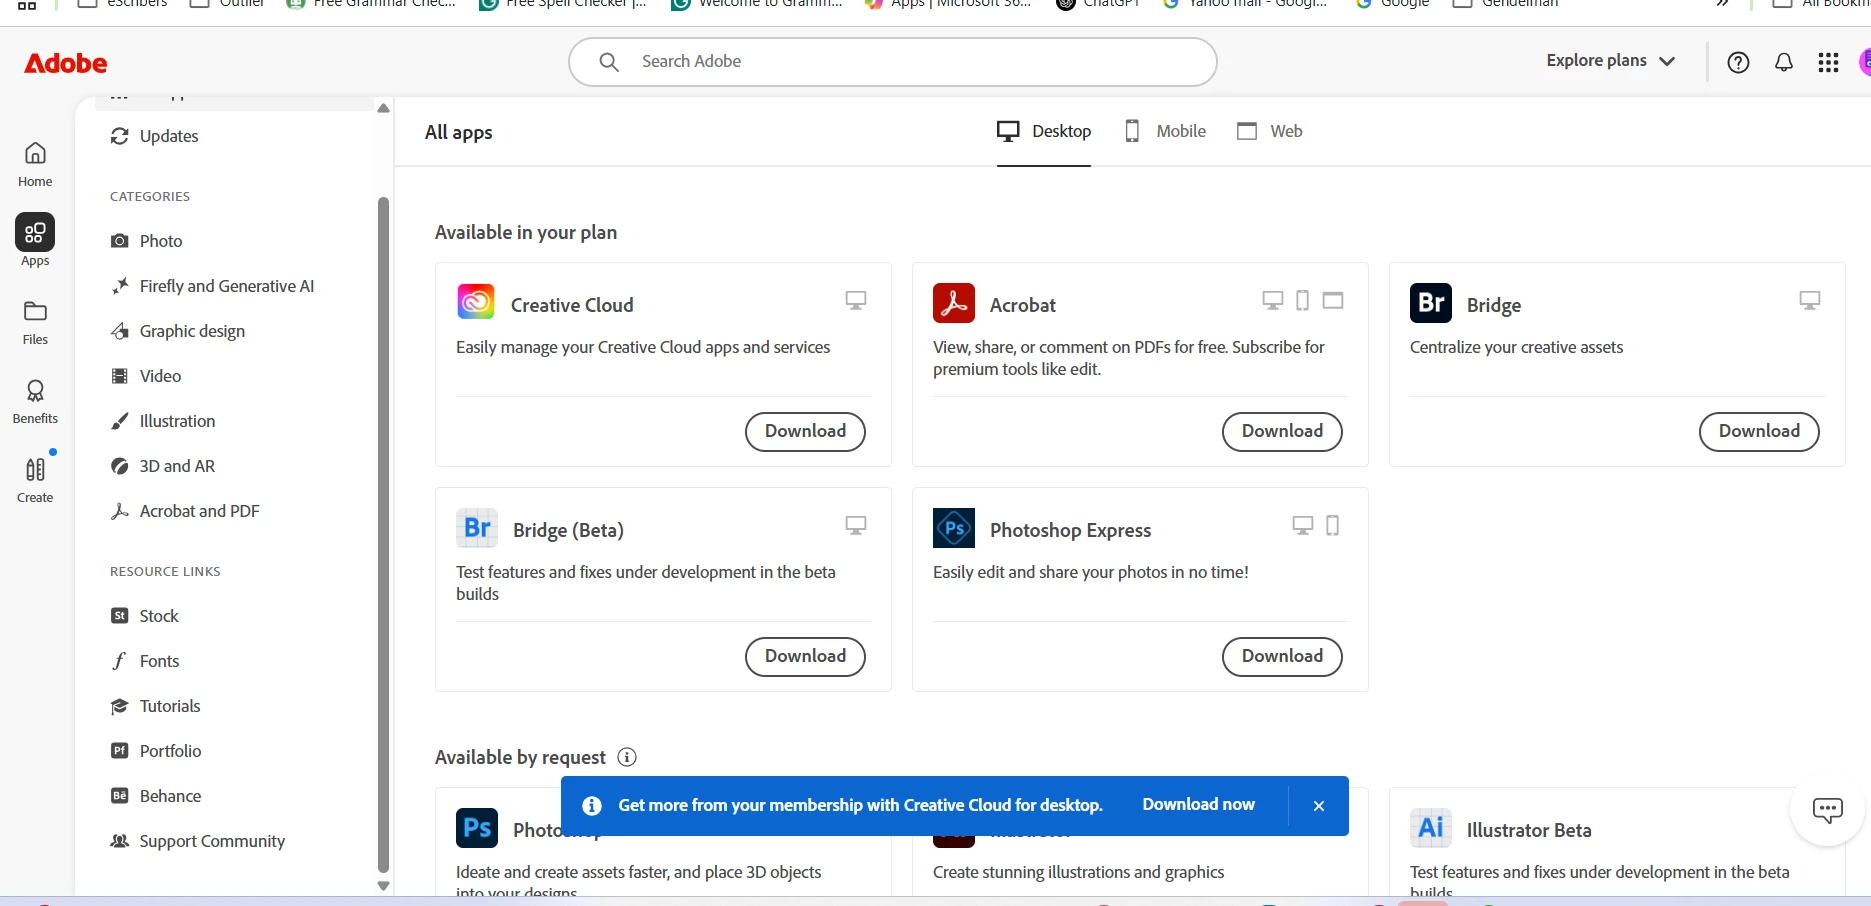Image resolution: width=1871 pixels, height=906 pixels.
Task: Click the Photoshop Express app icon
Action: click(954, 528)
